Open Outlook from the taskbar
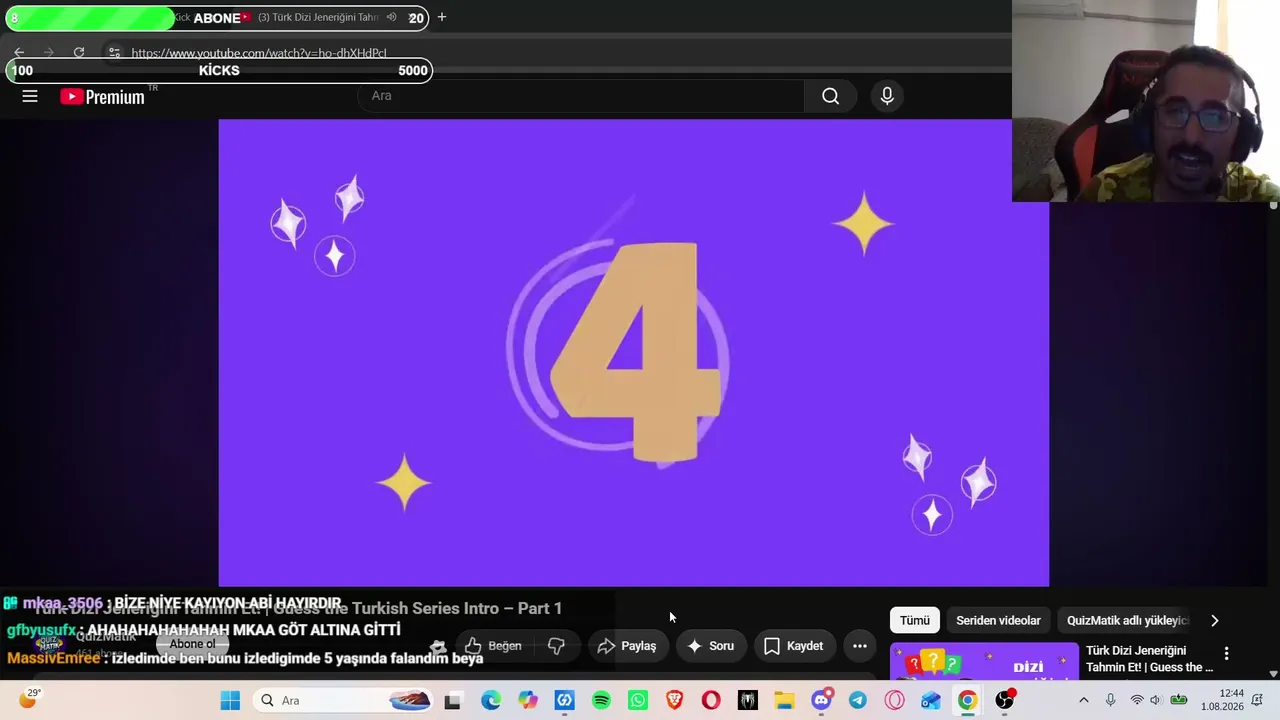1280x720 pixels. [931, 700]
